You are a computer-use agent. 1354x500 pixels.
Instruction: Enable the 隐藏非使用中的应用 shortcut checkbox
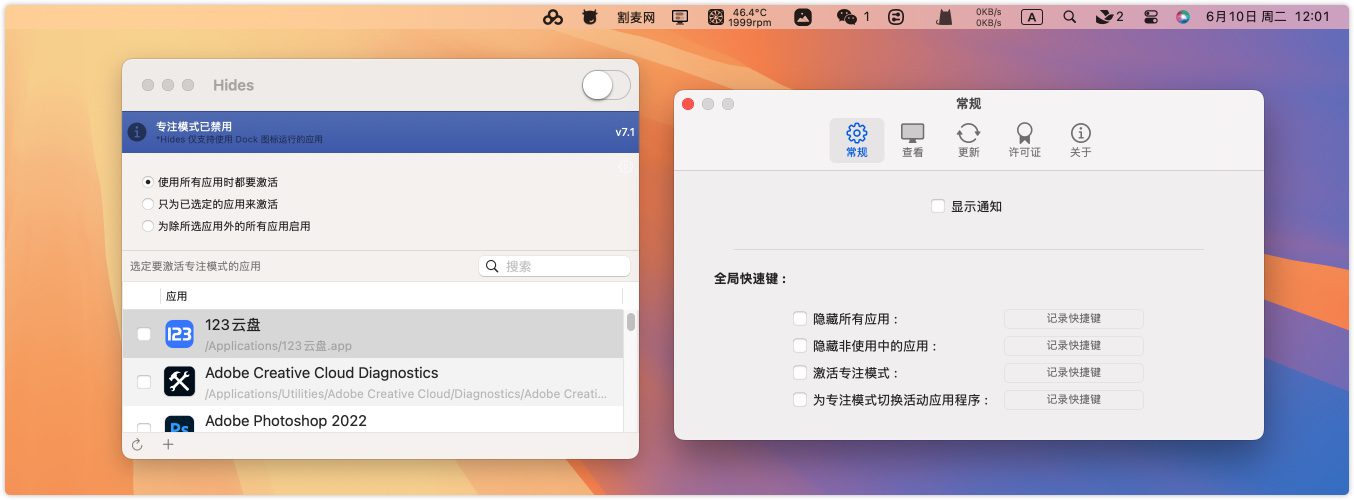pyautogui.click(x=800, y=345)
